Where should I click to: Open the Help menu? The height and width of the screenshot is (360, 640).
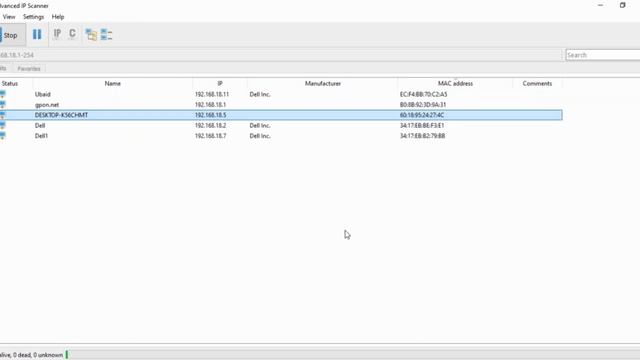[x=58, y=17]
